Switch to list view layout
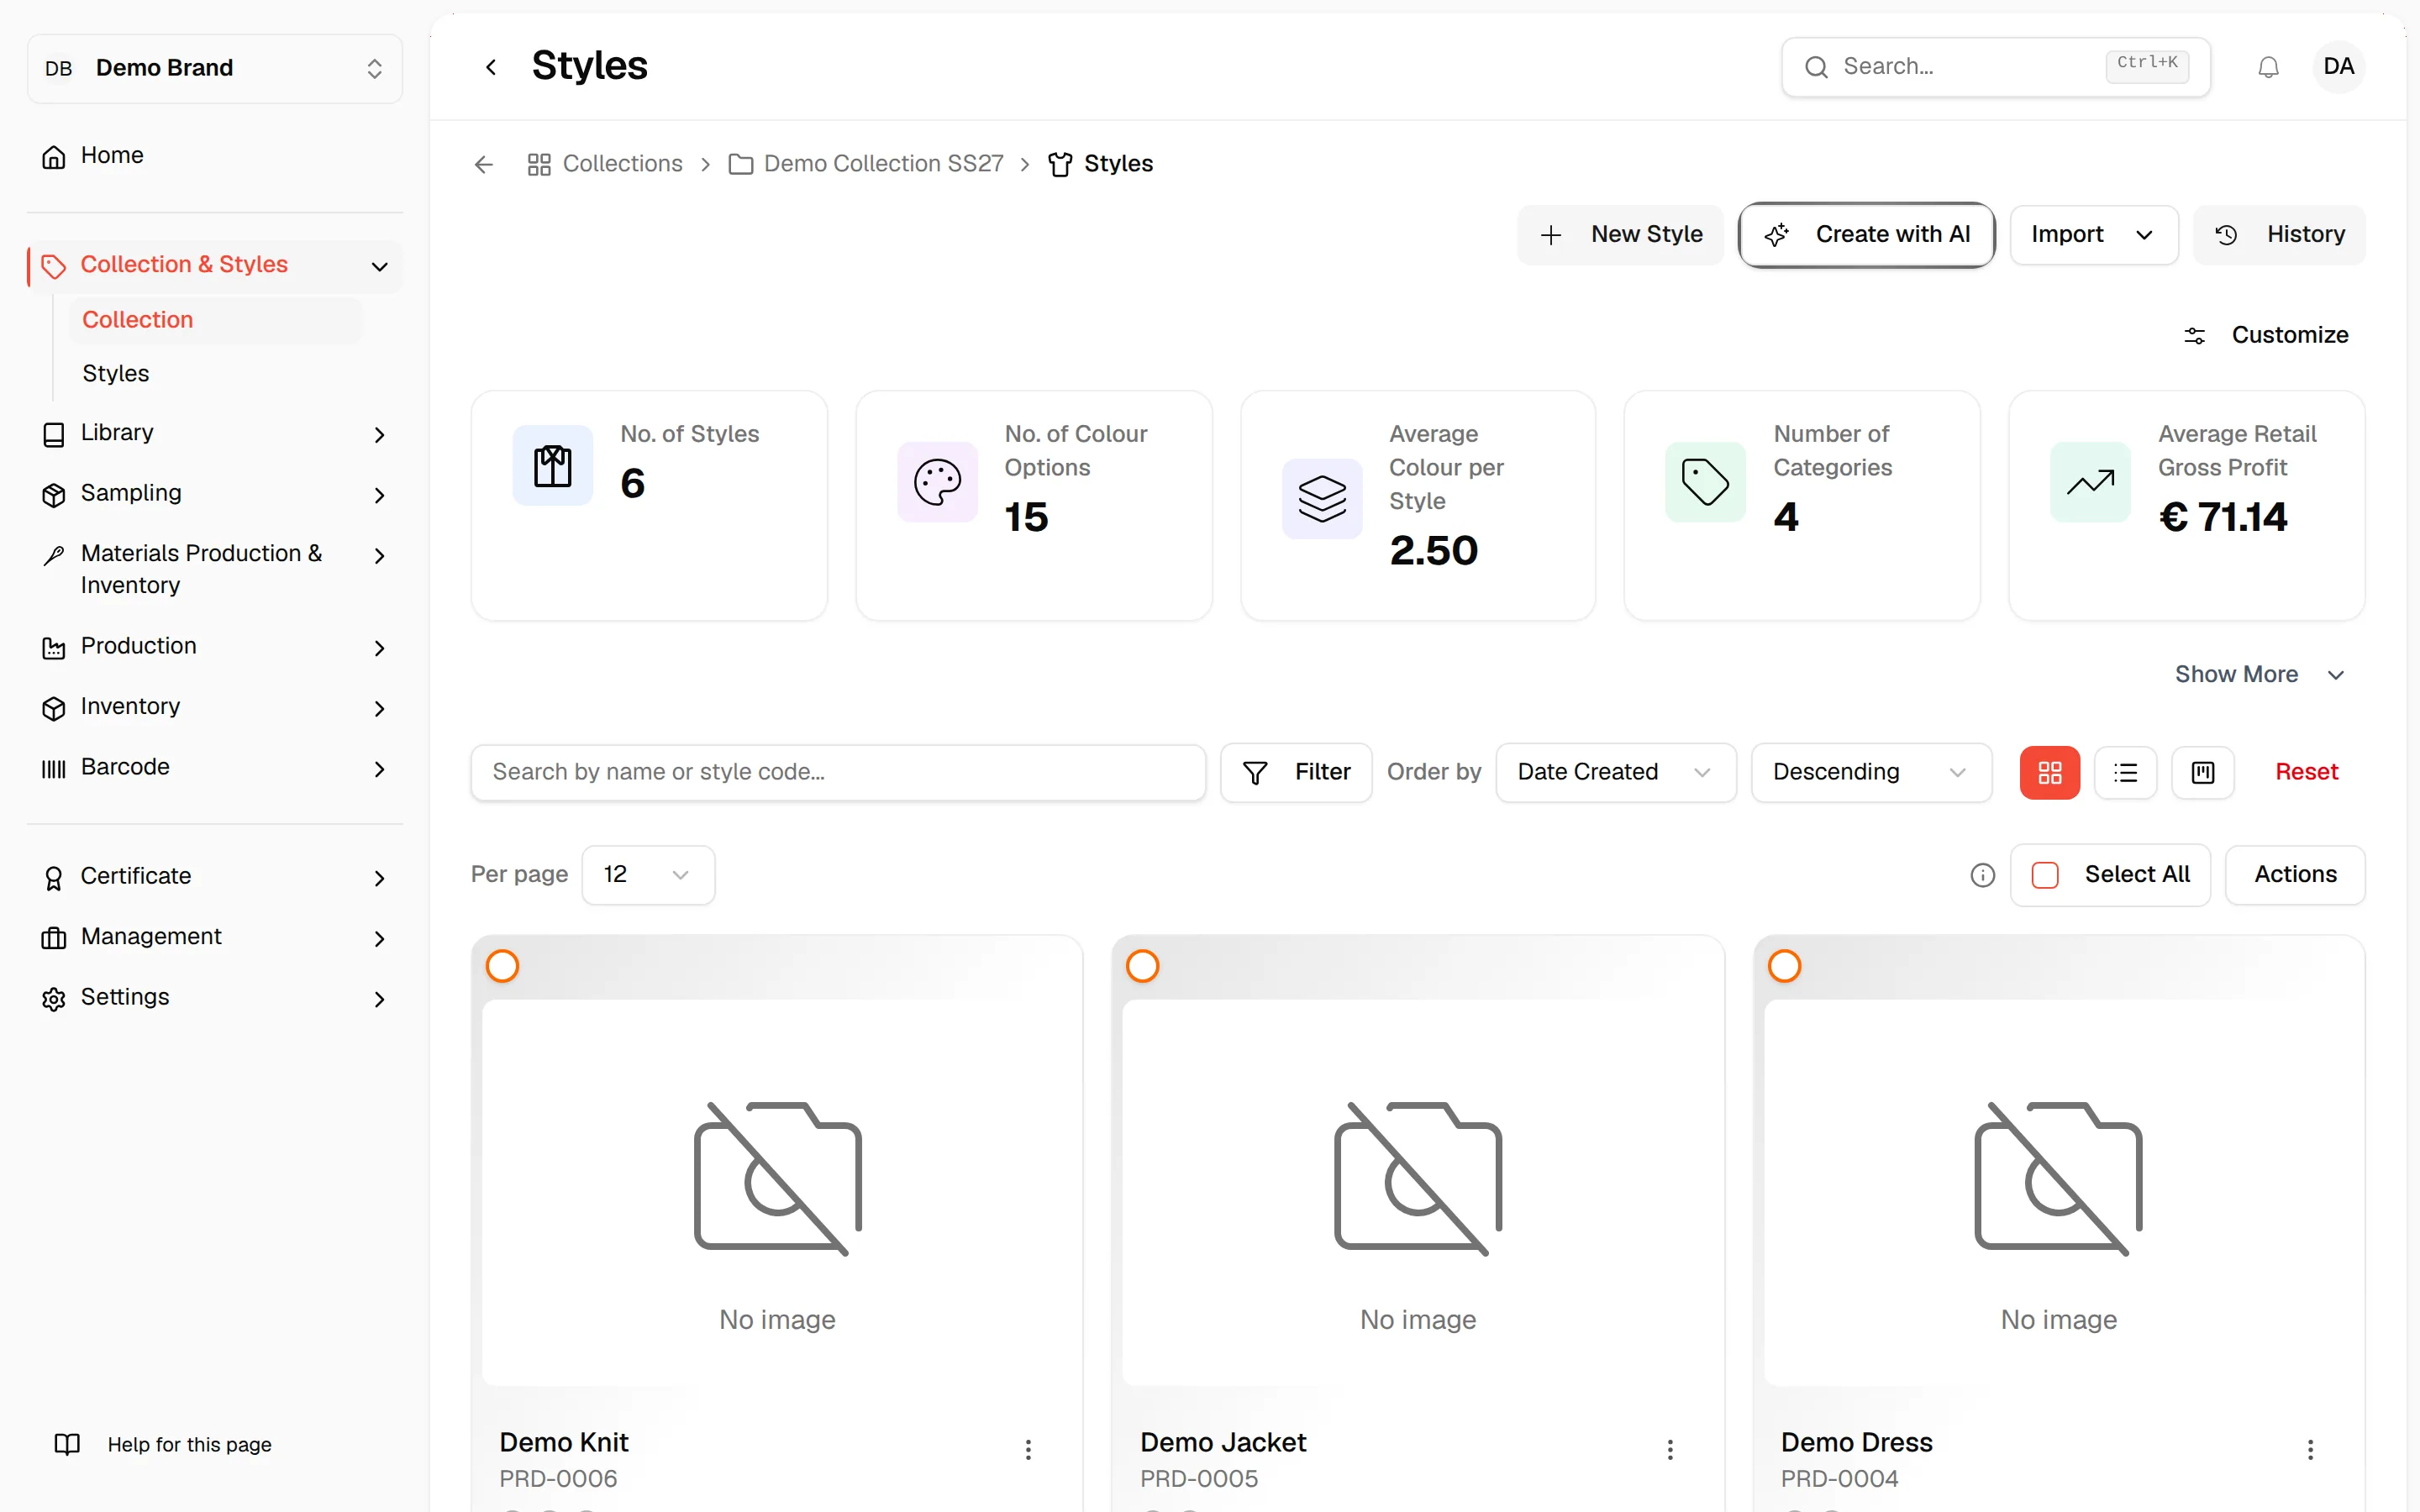 (x=2126, y=772)
